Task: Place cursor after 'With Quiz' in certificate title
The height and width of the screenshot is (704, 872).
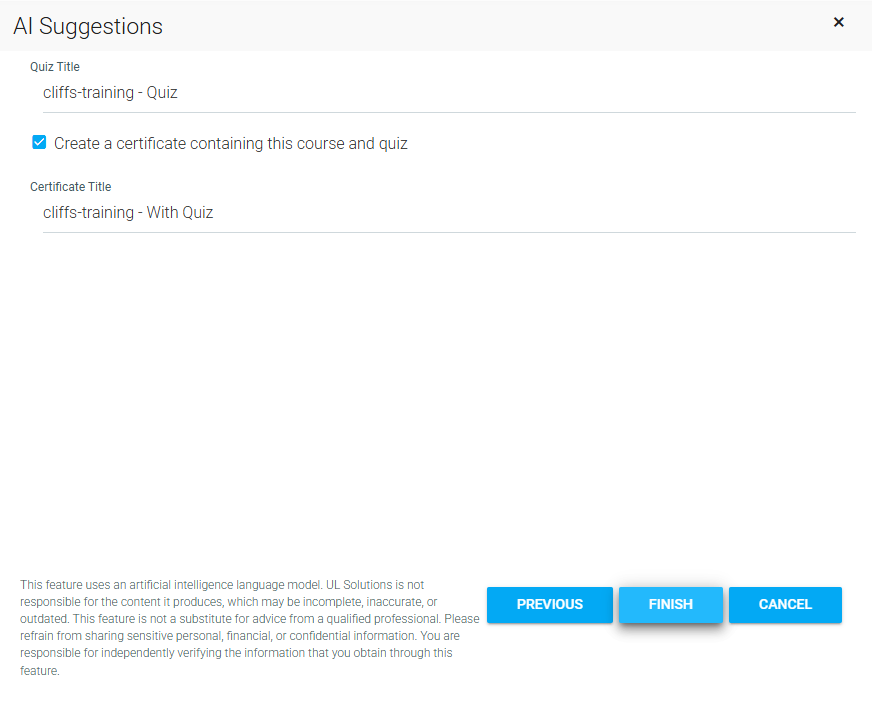Action: coord(214,213)
